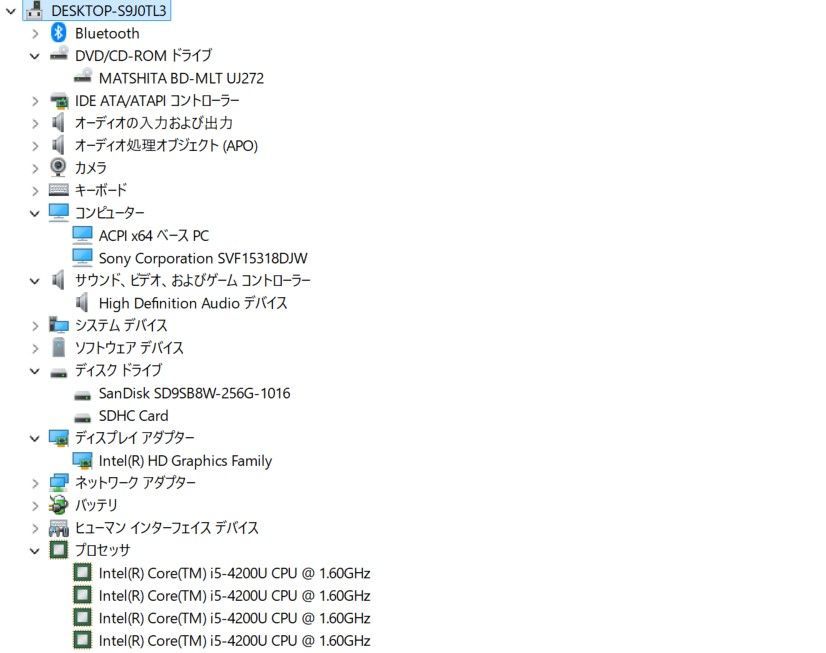The height and width of the screenshot is (653, 826).
Task: Collapse the プロセッサ category
Action: (35, 550)
